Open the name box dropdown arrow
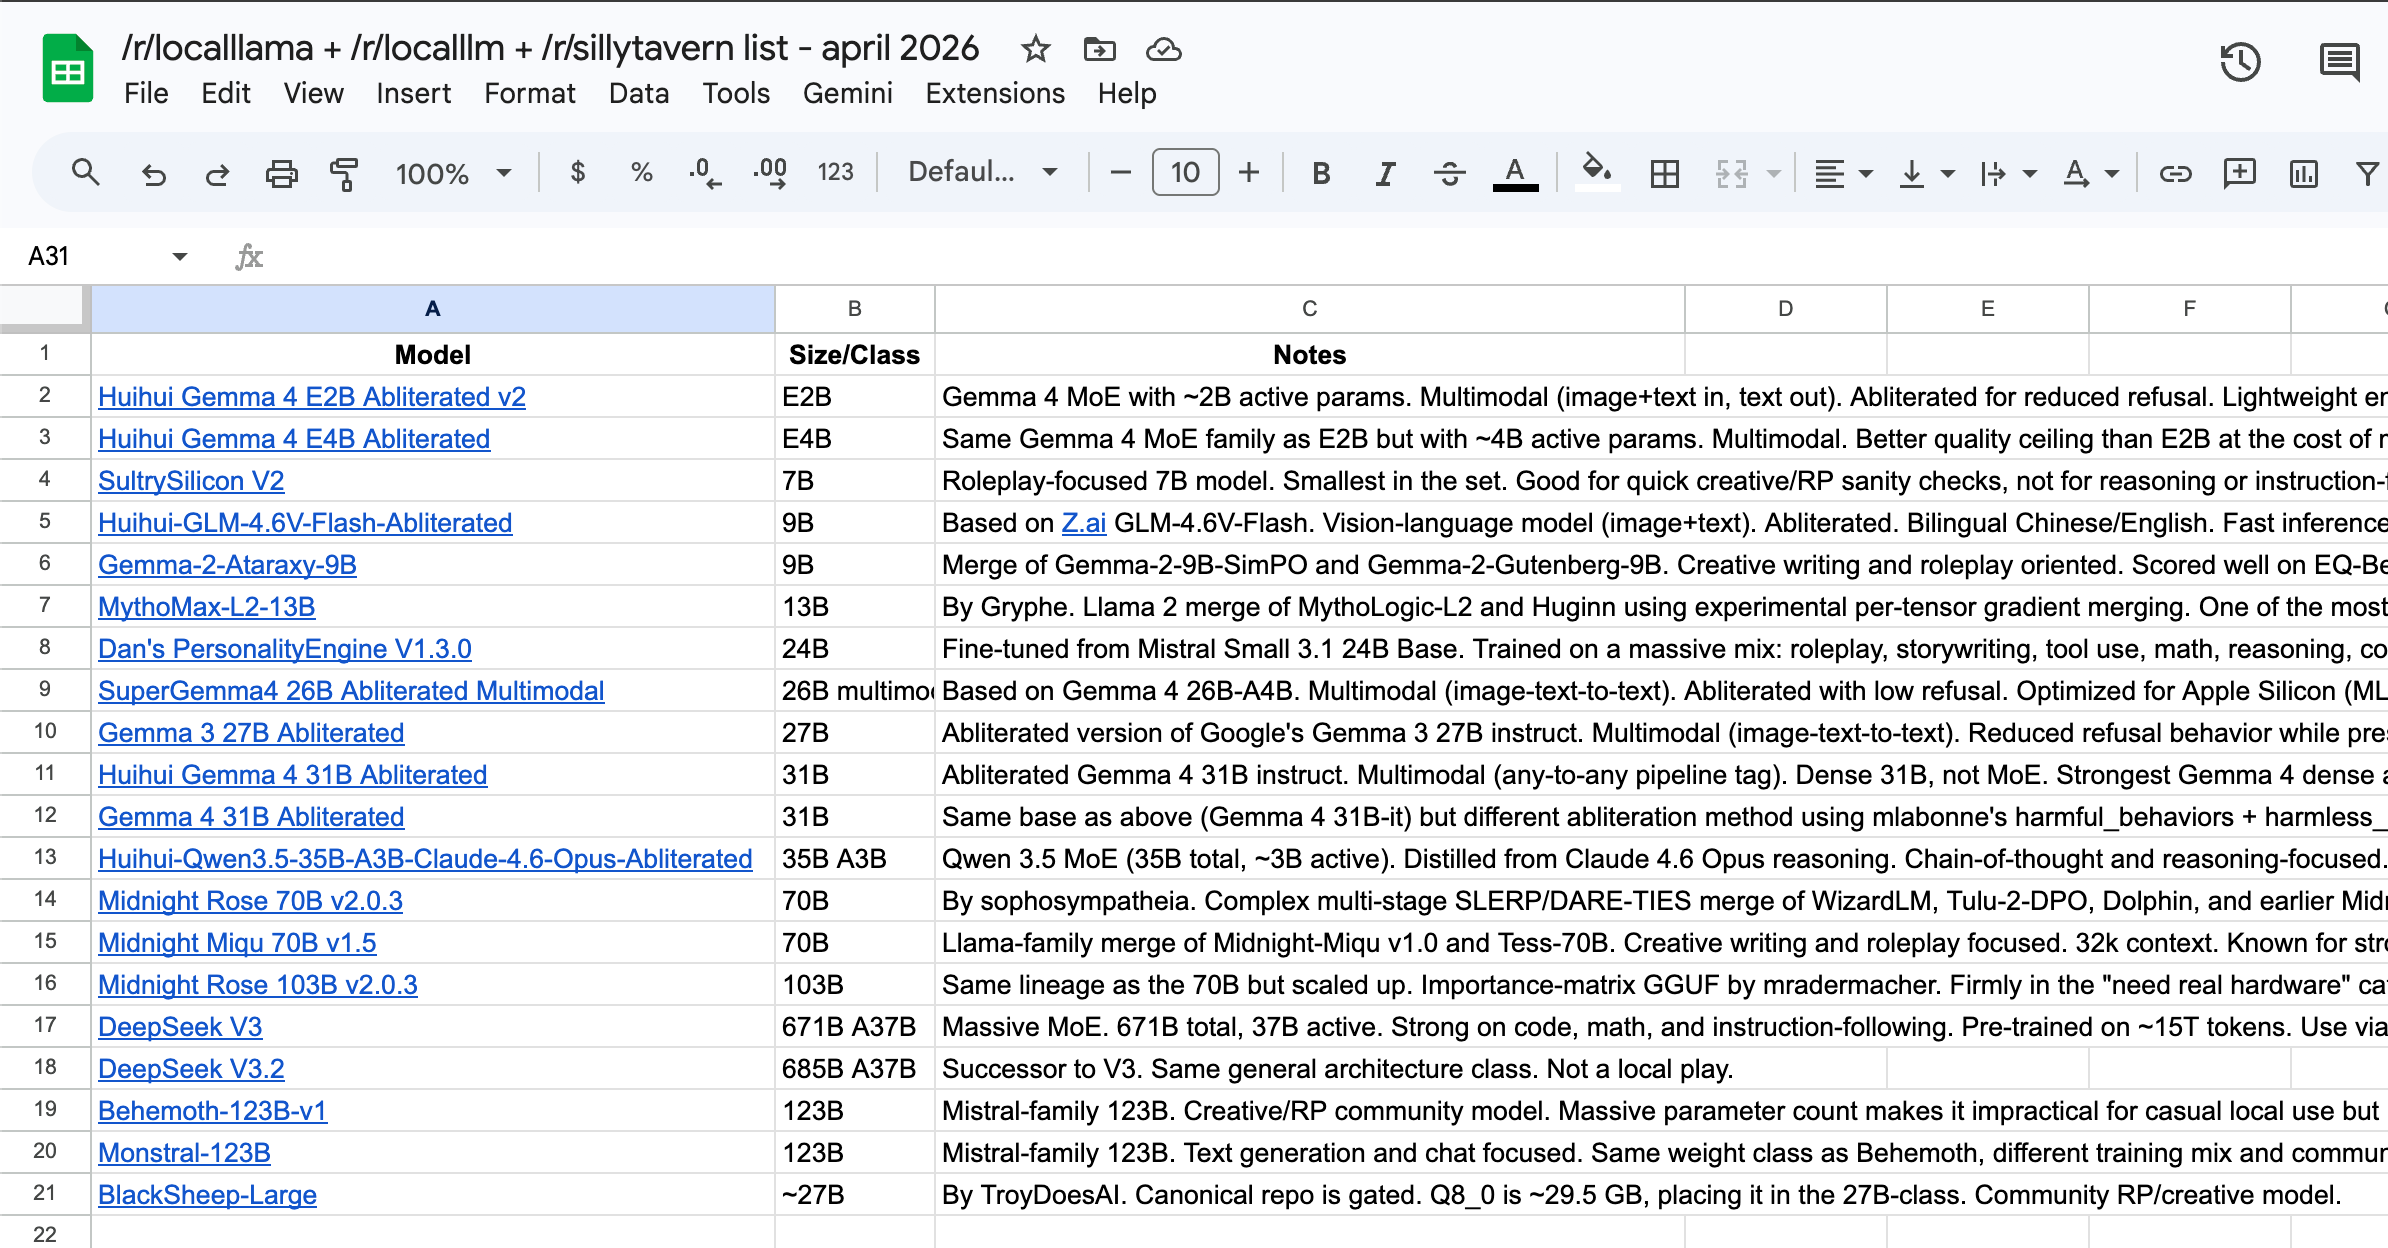The image size is (2388, 1248). pos(180,257)
